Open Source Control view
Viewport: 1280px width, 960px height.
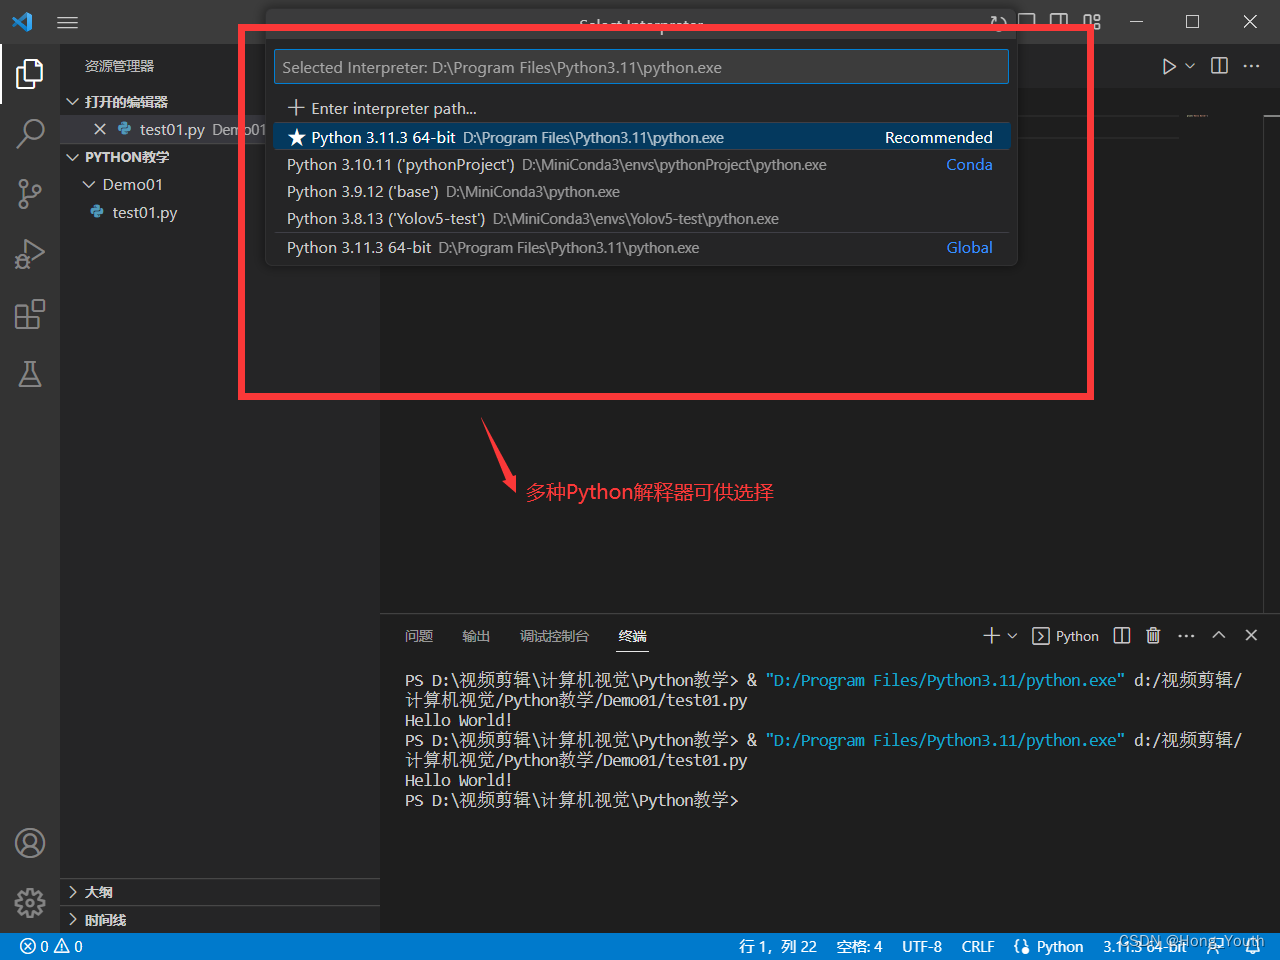coord(30,194)
